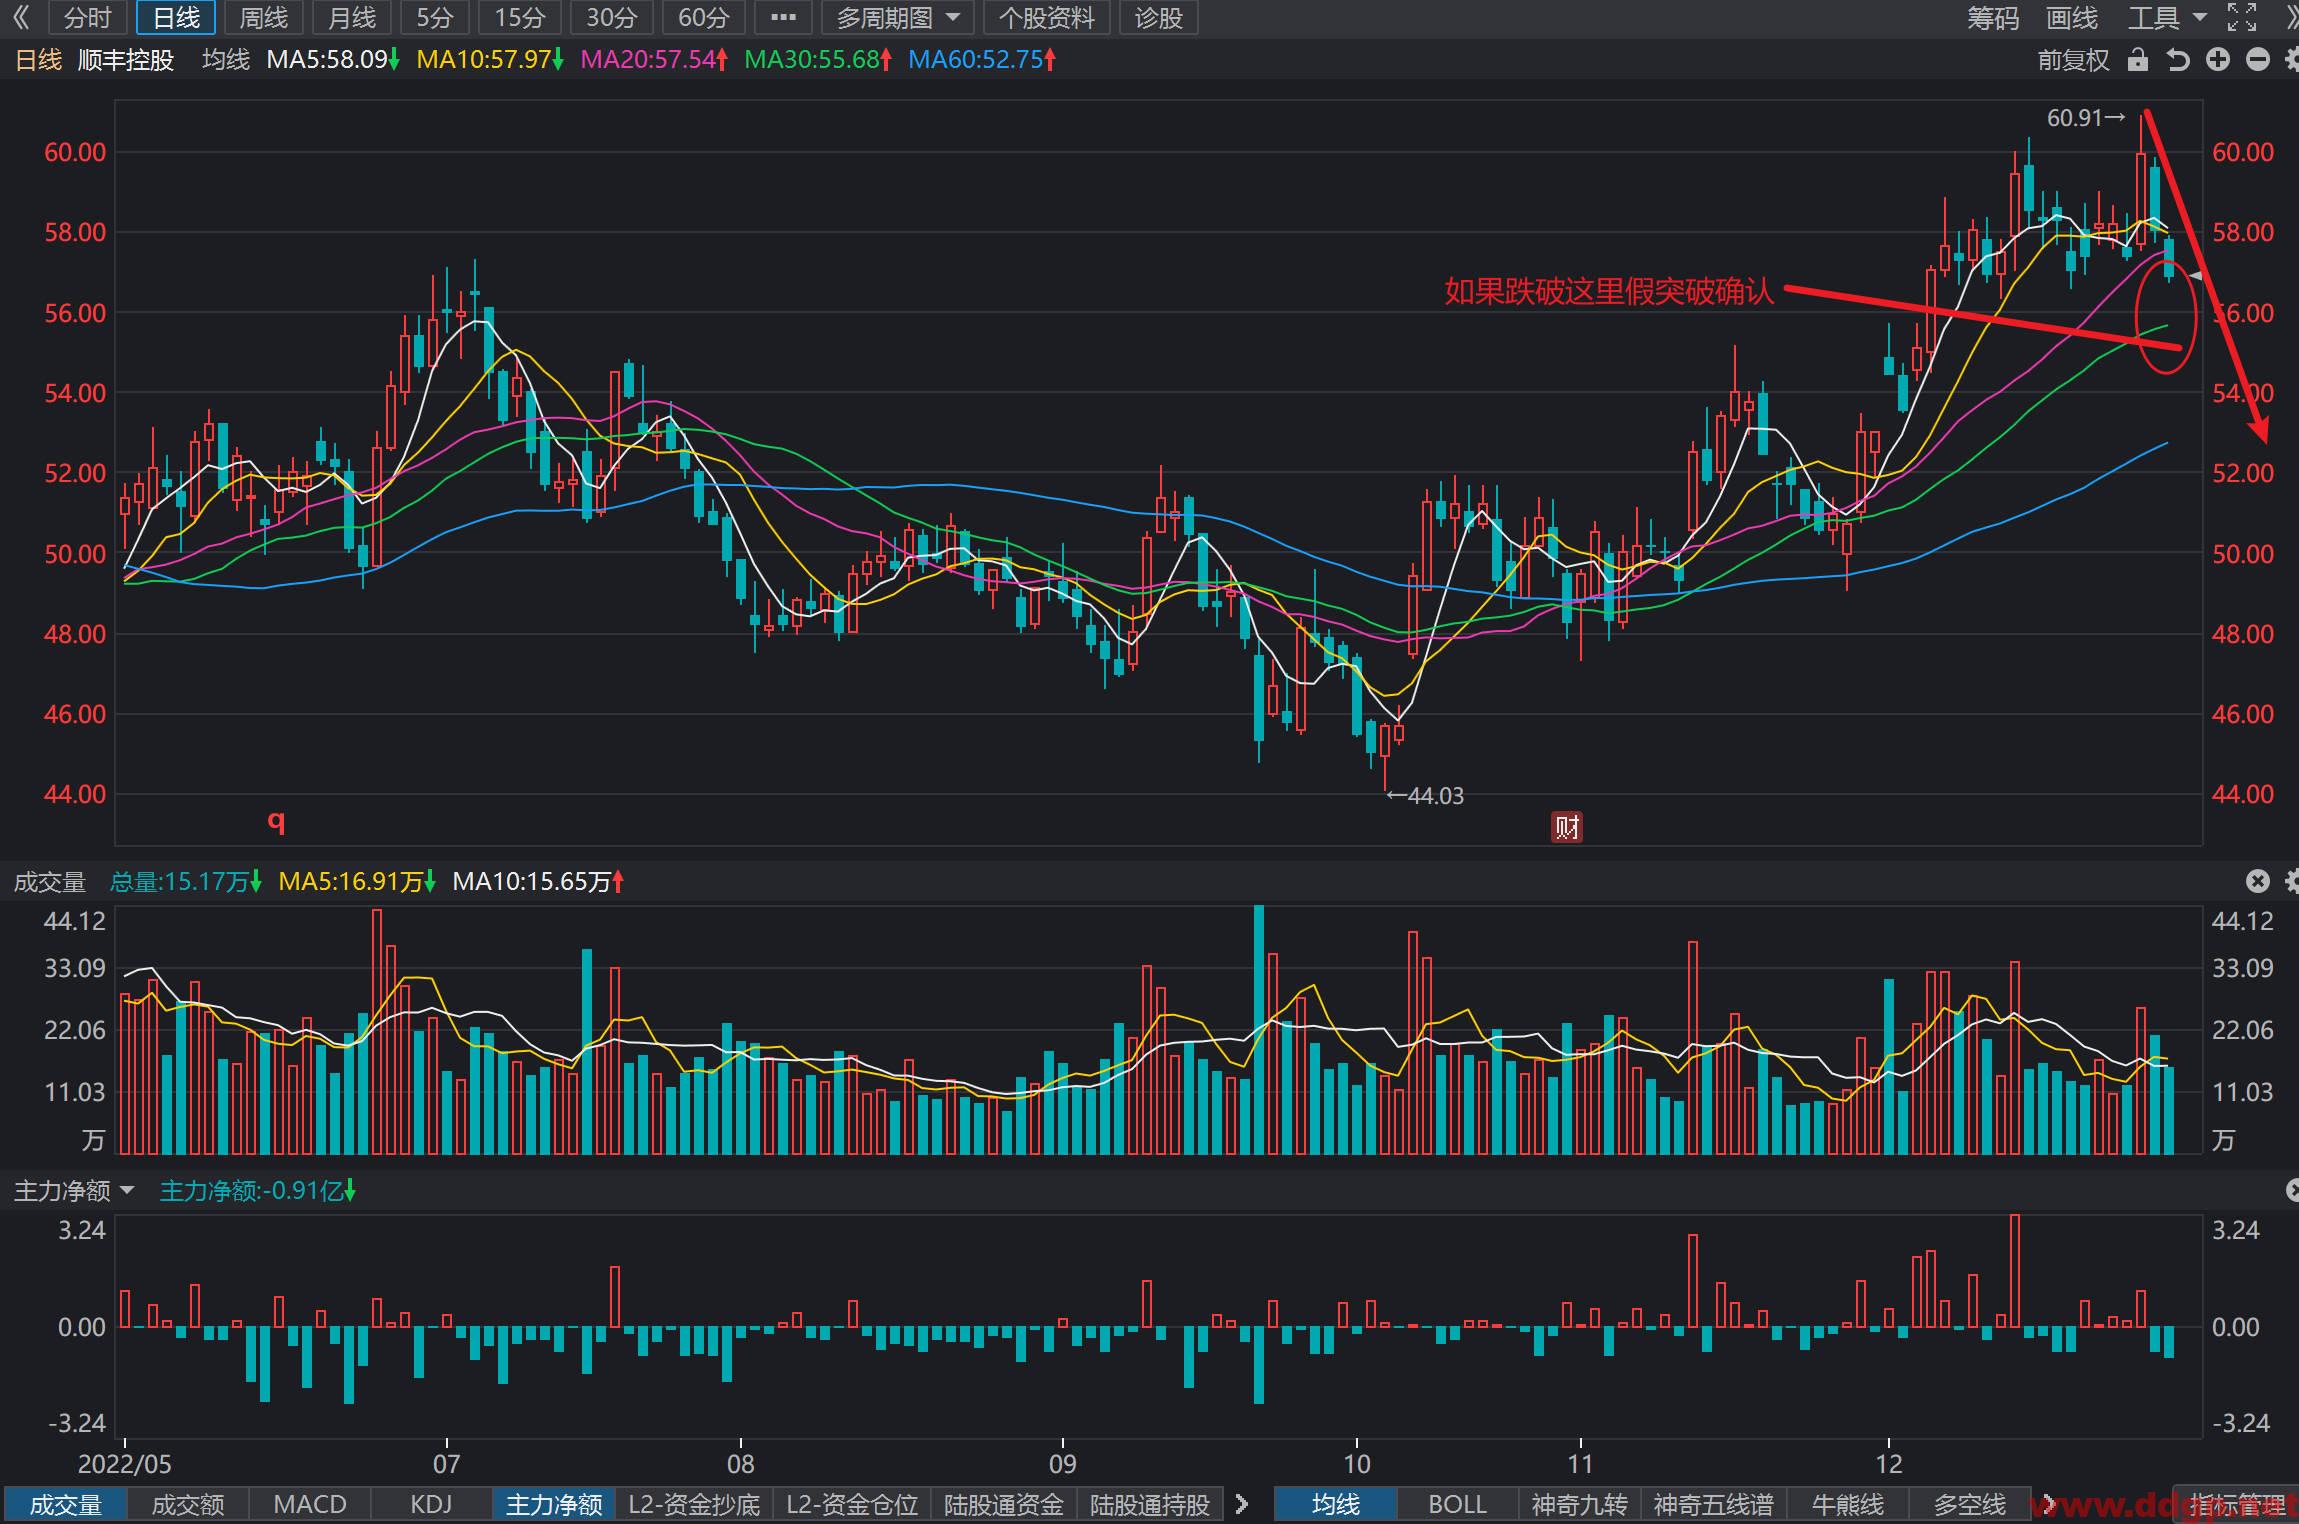Switch to the 60分 period
2299x1524 pixels.
click(703, 18)
